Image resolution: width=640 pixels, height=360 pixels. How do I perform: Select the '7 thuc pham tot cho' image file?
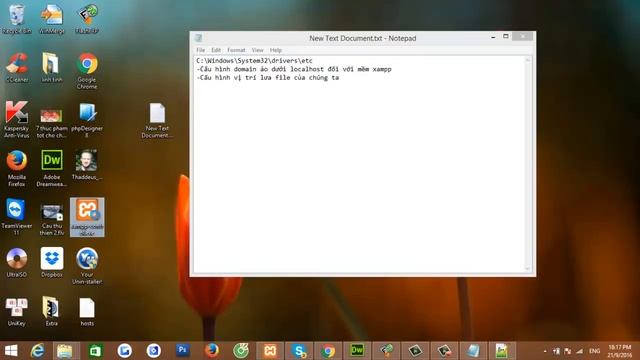[52, 123]
